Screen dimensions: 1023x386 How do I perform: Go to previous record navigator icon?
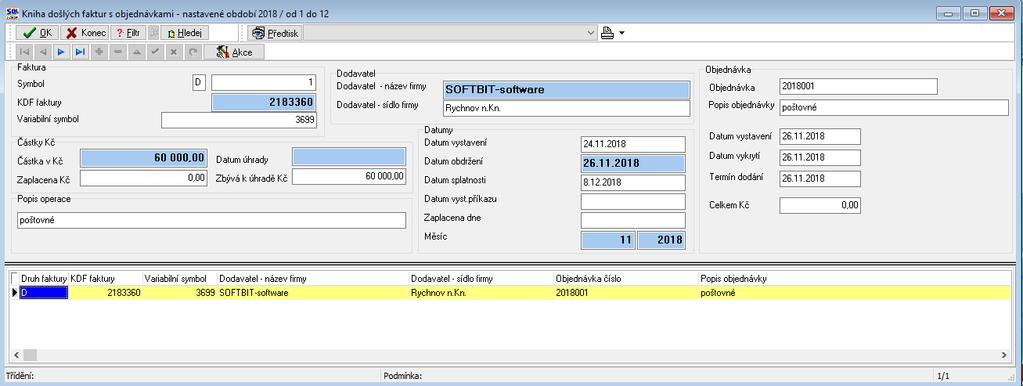[x=42, y=52]
